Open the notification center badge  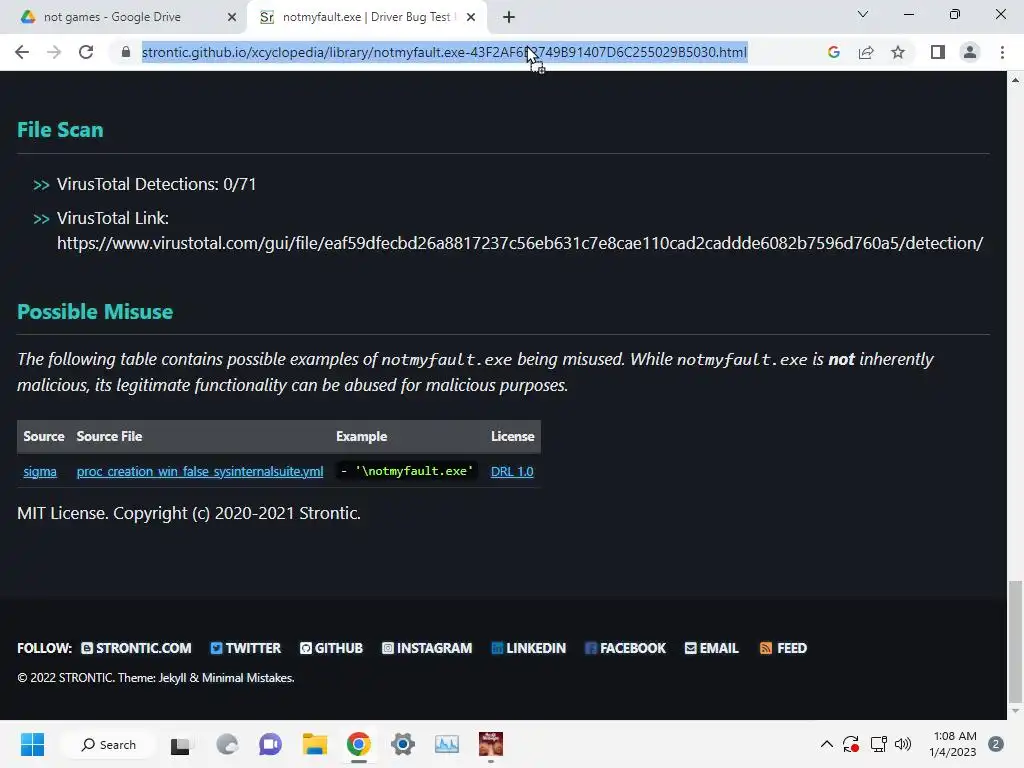pyautogui.click(x=995, y=744)
